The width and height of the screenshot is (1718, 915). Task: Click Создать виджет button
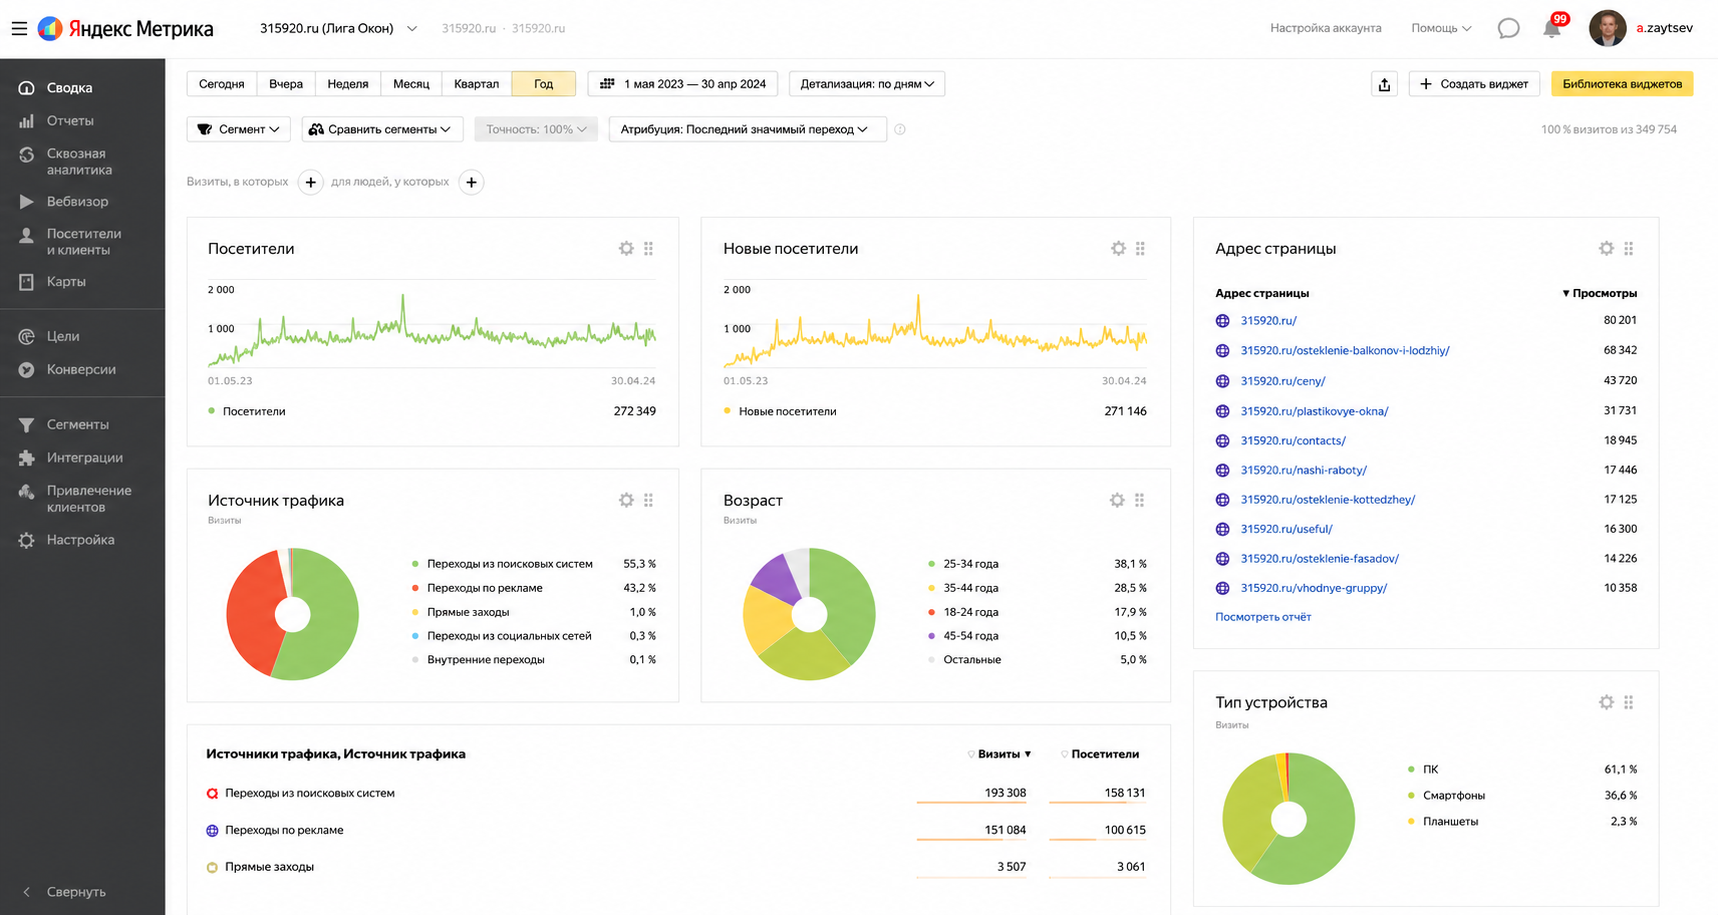(x=1474, y=84)
